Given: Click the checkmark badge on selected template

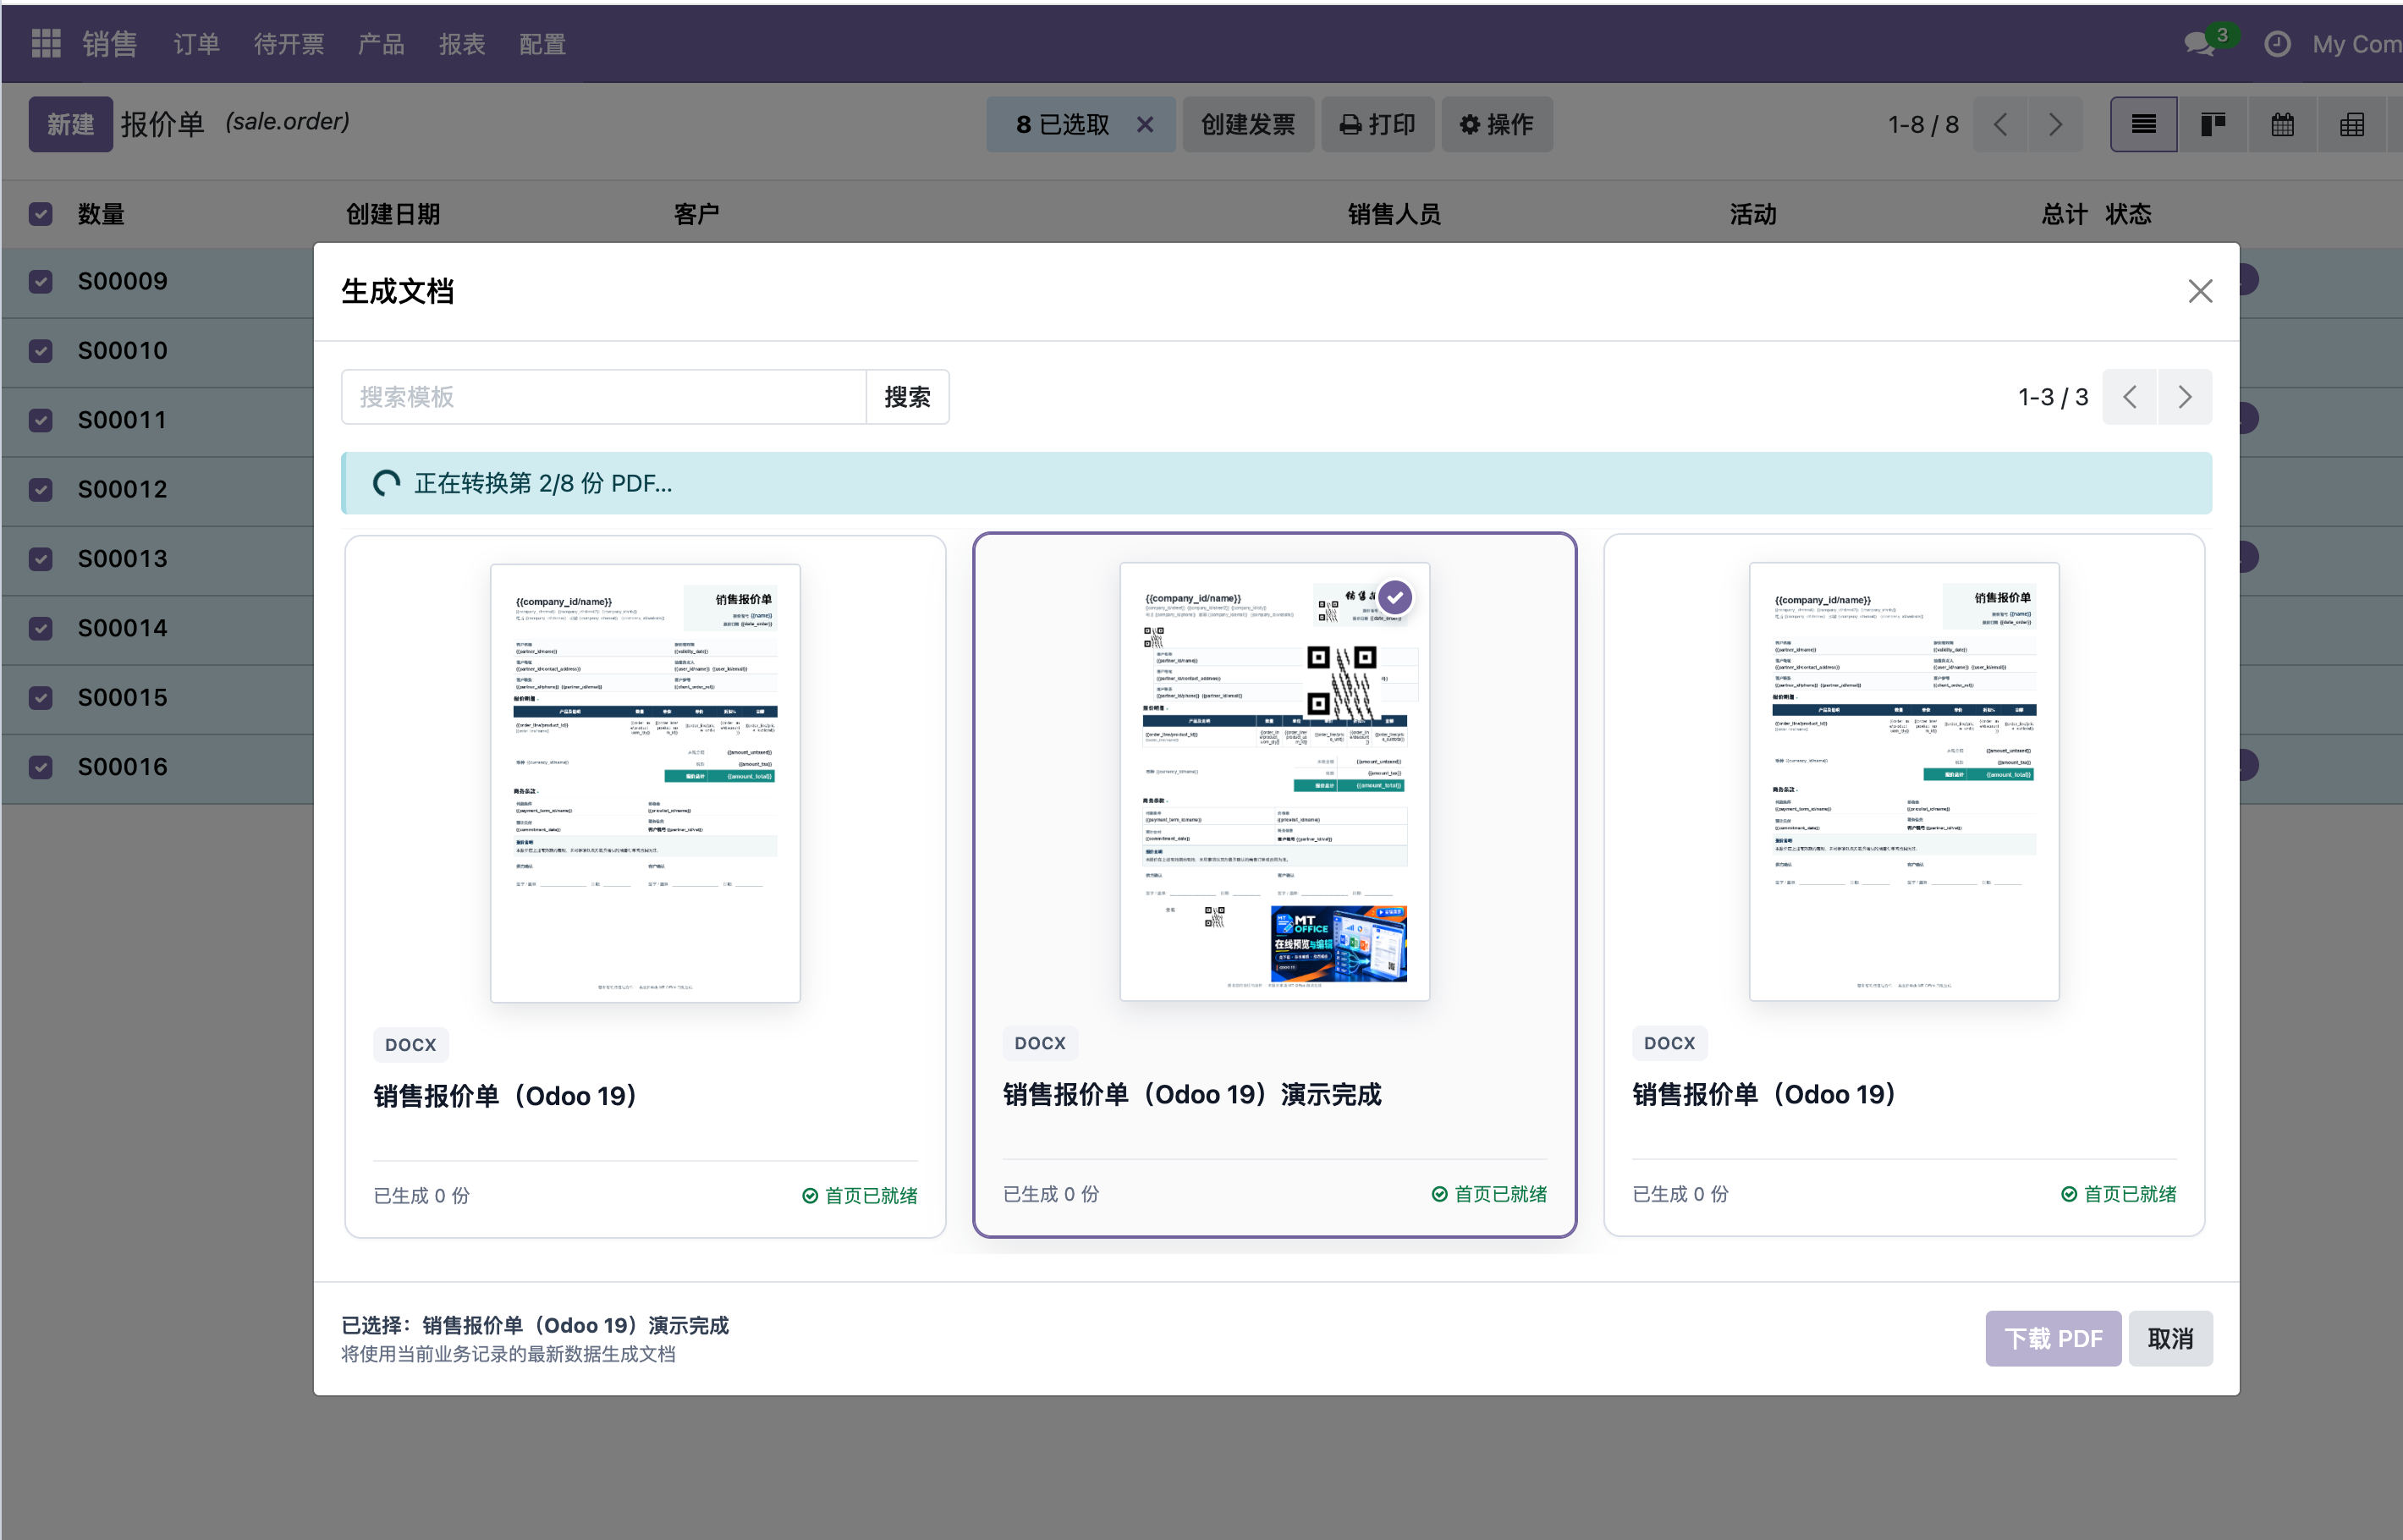Looking at the screenshot, I should coord(1395,597).
